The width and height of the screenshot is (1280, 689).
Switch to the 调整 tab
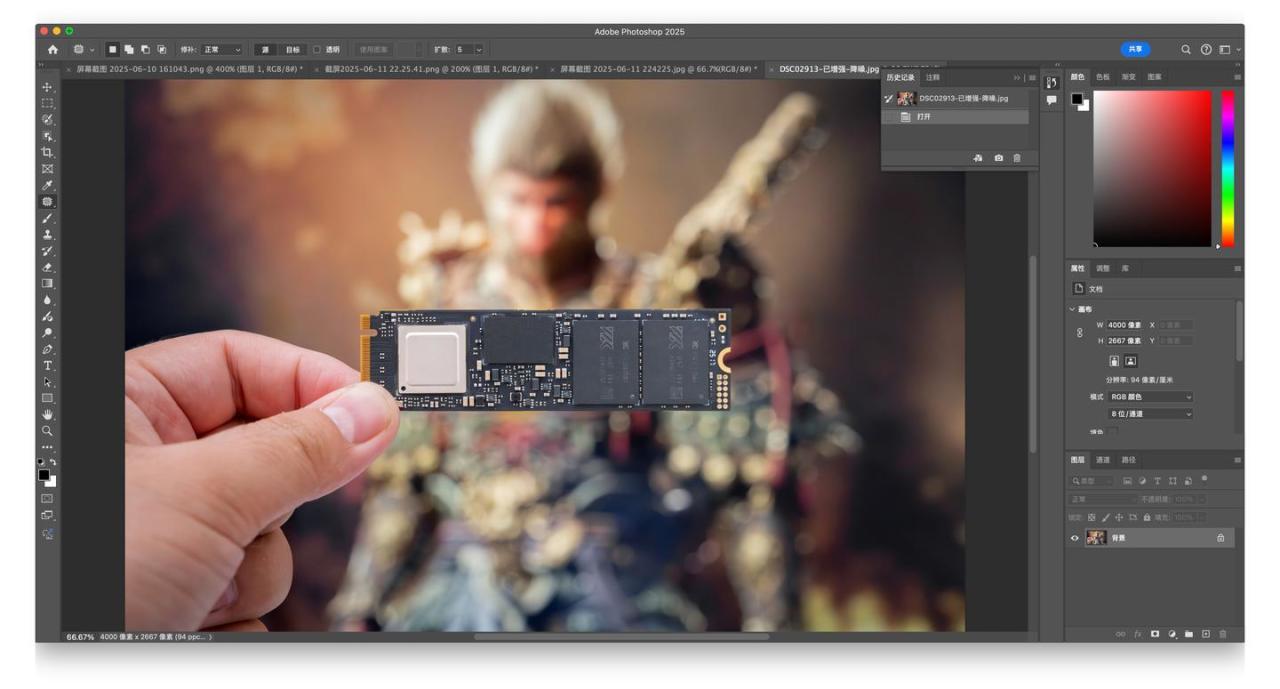1103,268
